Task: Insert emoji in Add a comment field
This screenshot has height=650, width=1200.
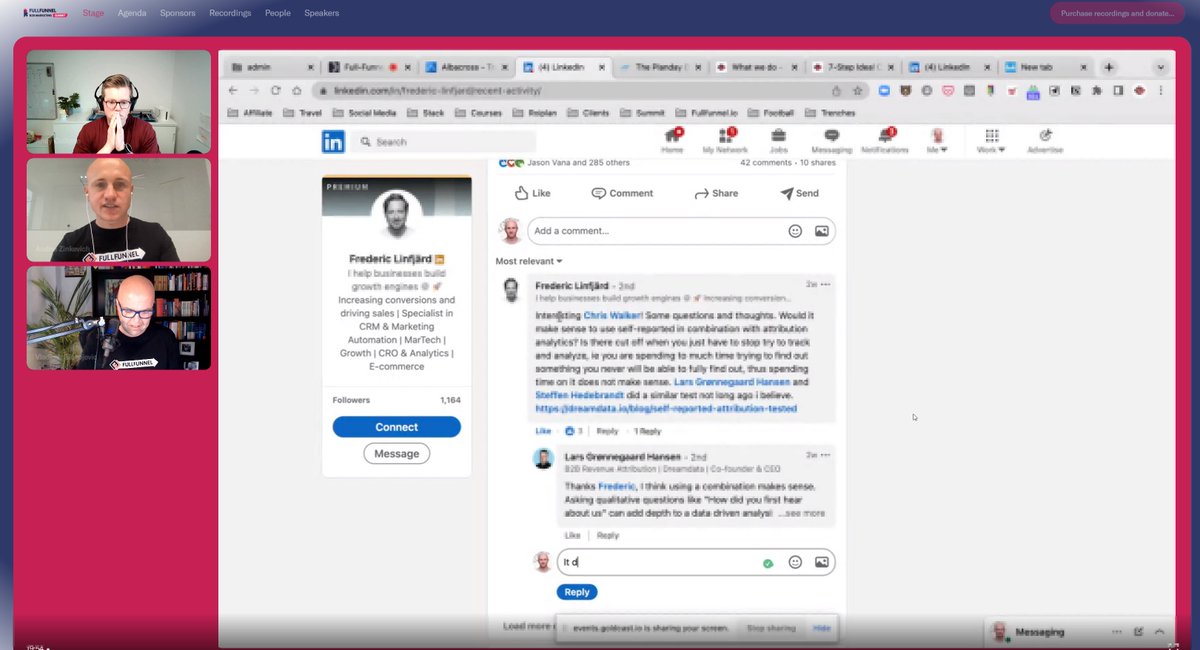Action: pyautogui.click(x=795, y=231)
